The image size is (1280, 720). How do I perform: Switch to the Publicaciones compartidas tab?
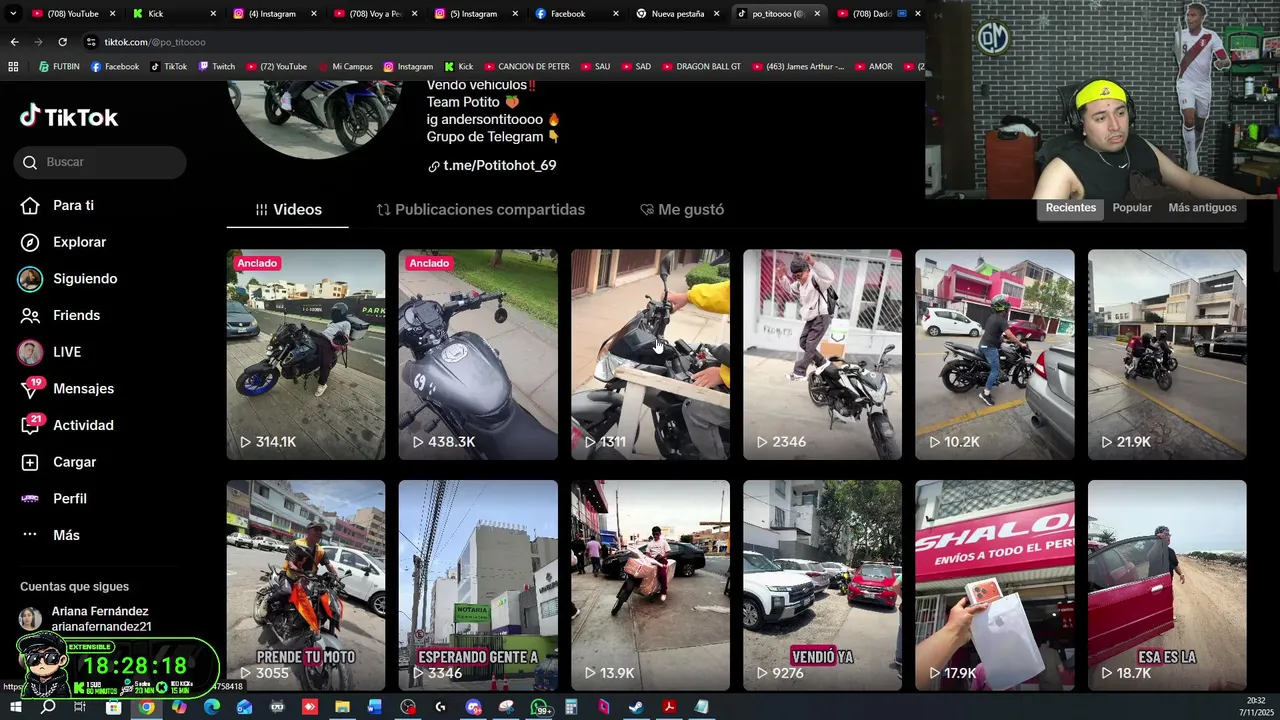pyautogui.click(x=480, y=210)
